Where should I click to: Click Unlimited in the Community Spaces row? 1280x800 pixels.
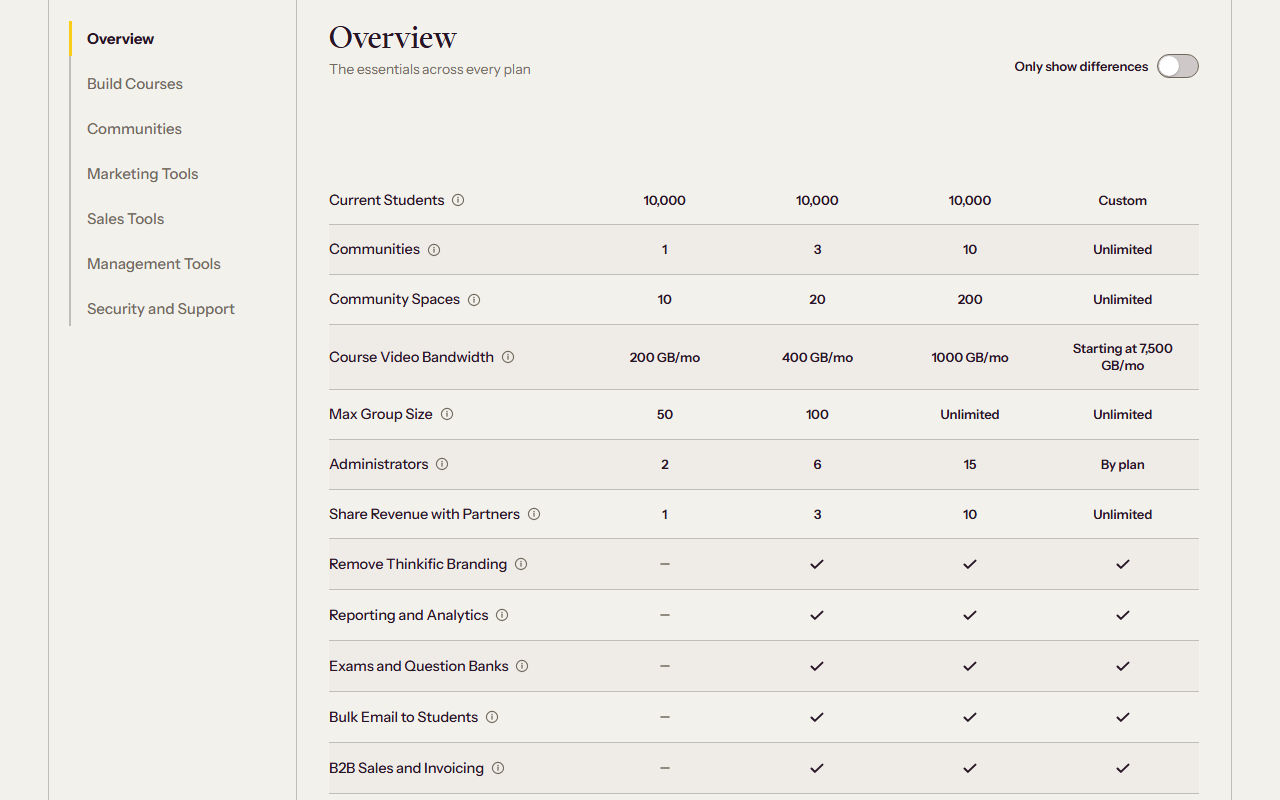click(1123, 300)
